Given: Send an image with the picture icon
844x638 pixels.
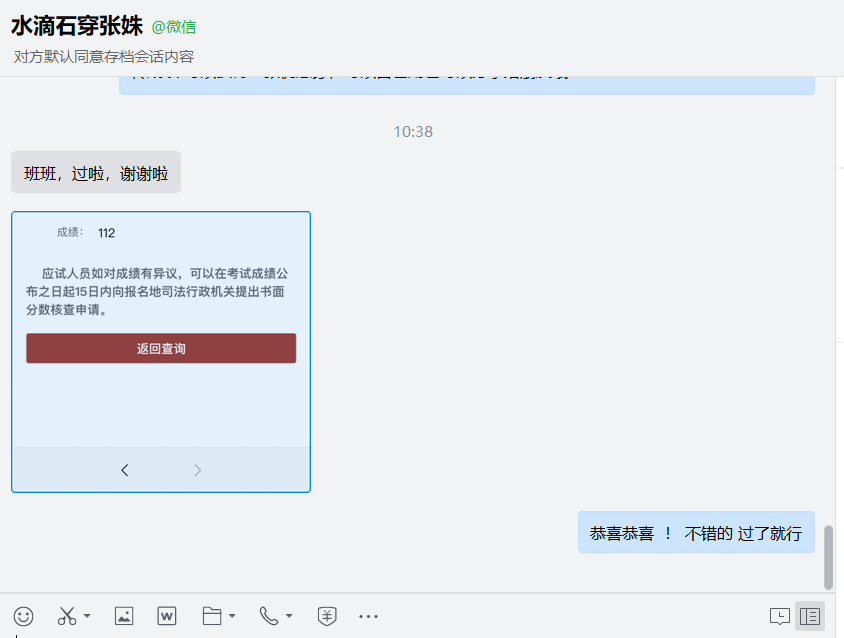Looking at the screenshot, I should pos(124,616).
